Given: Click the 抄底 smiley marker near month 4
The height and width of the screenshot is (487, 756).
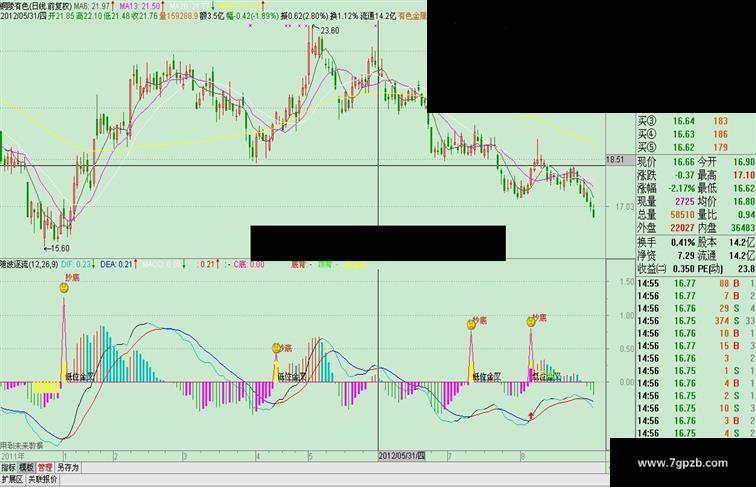Looking at the screenshot, I should pyautogui.click(x=276, y=348).
